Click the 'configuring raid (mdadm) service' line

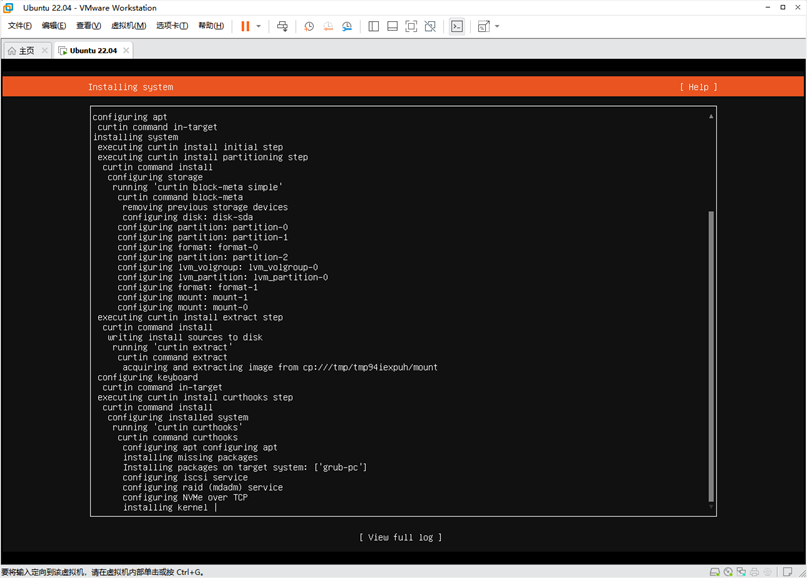coord(202,487)
